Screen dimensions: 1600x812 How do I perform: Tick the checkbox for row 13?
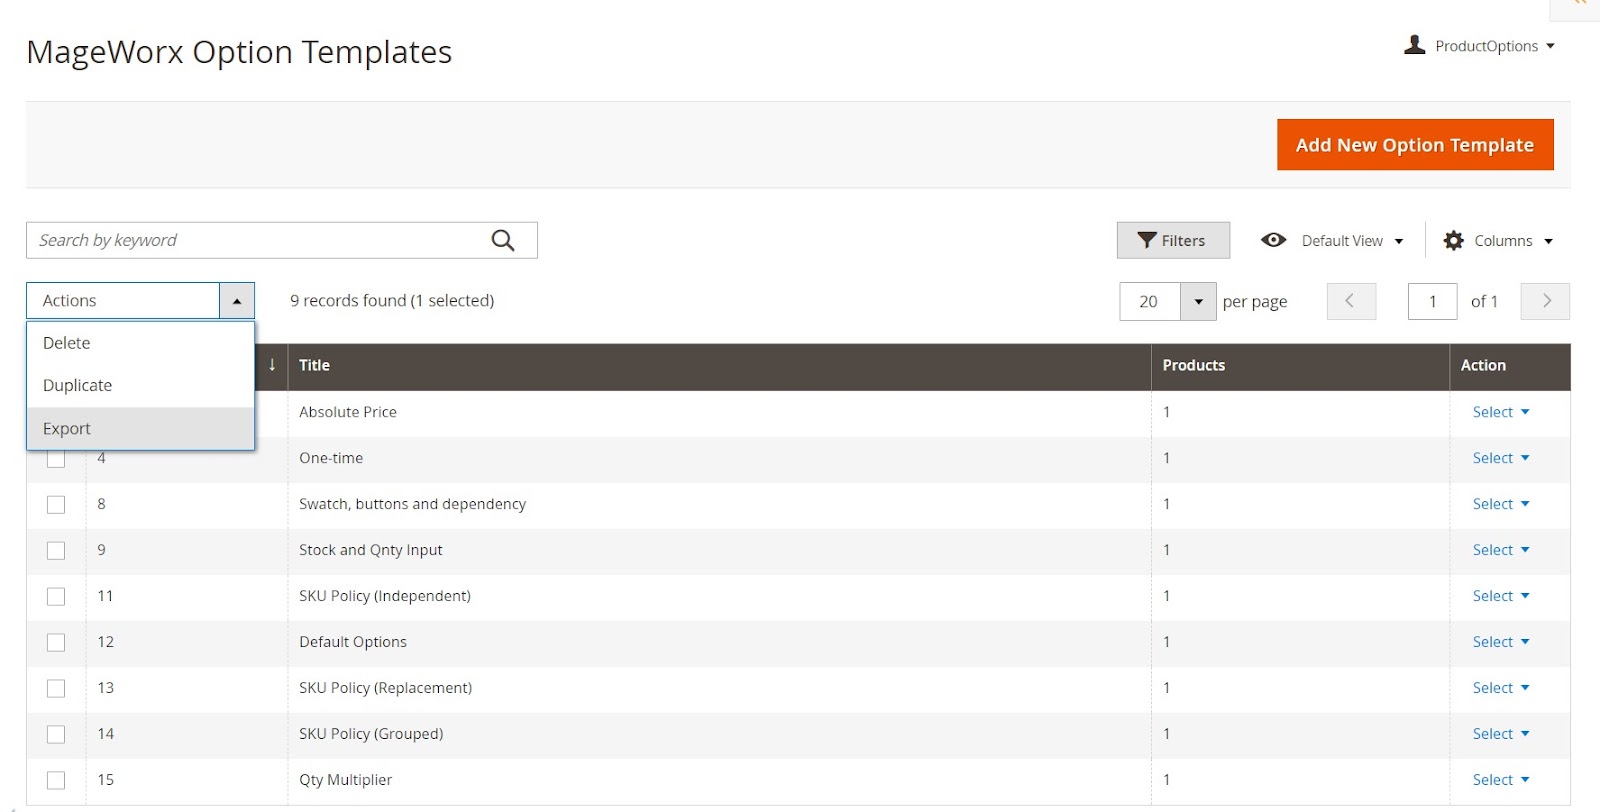tap(56, 689)
